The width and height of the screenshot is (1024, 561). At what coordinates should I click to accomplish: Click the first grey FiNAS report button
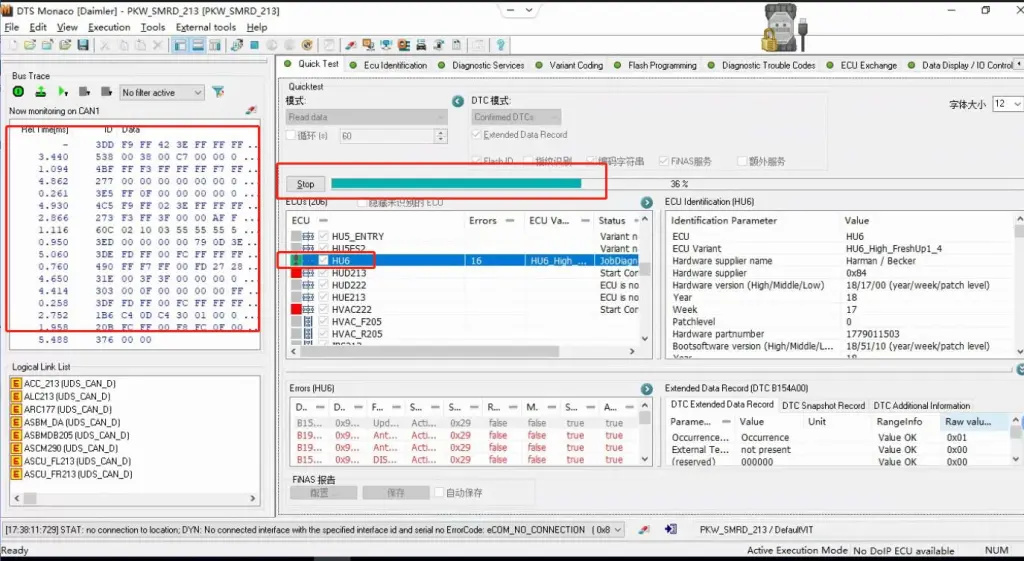[x=323, y=492]
